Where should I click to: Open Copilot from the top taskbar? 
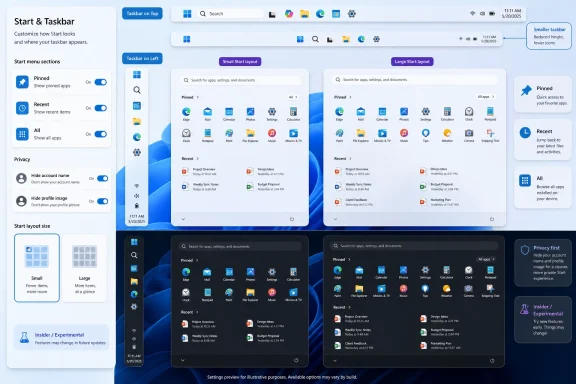[x=289, y=14]
